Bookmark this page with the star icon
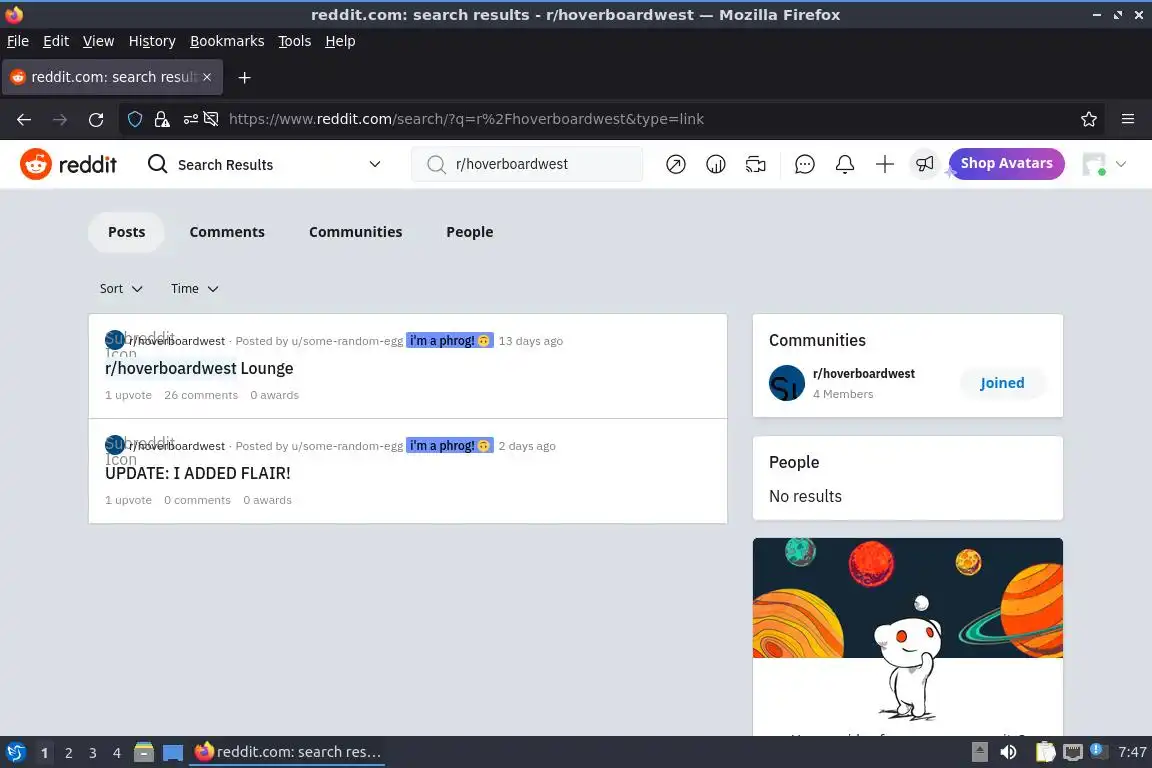 click(1089, 119)
